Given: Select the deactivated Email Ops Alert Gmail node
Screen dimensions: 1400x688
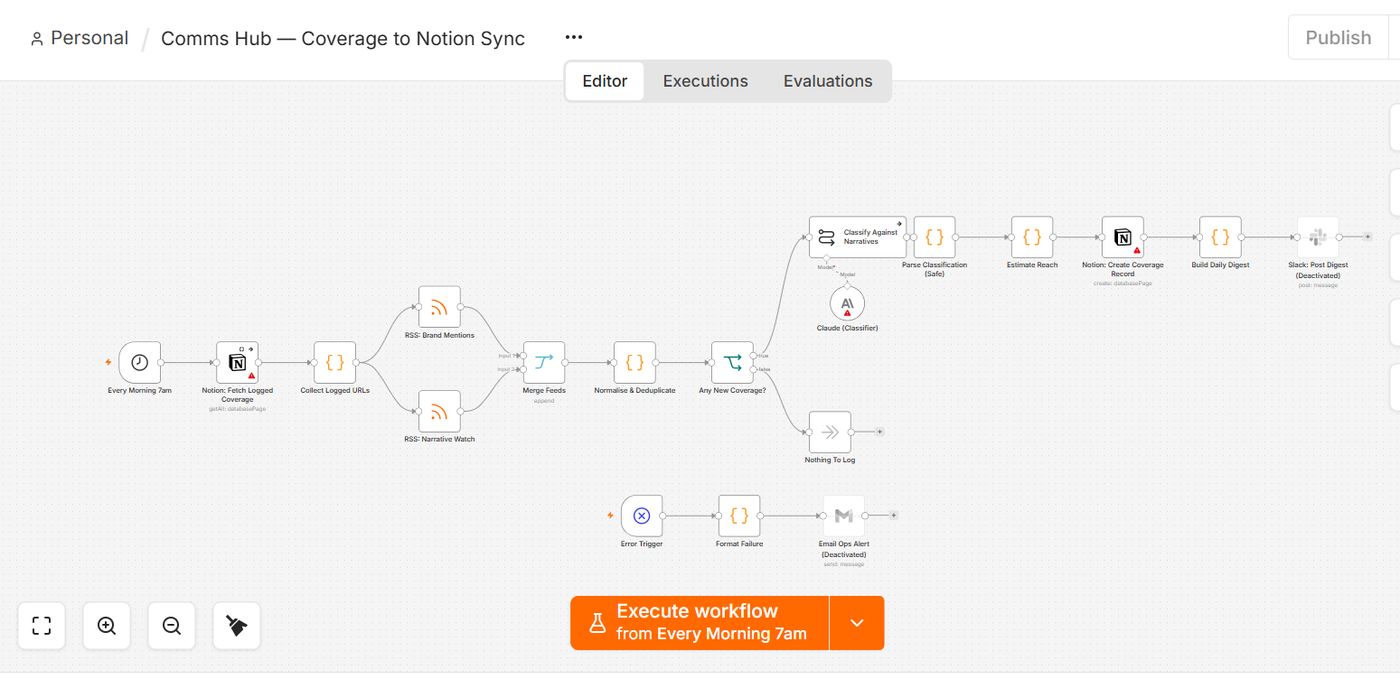Looking at the screenshot, I should [844, 516].
